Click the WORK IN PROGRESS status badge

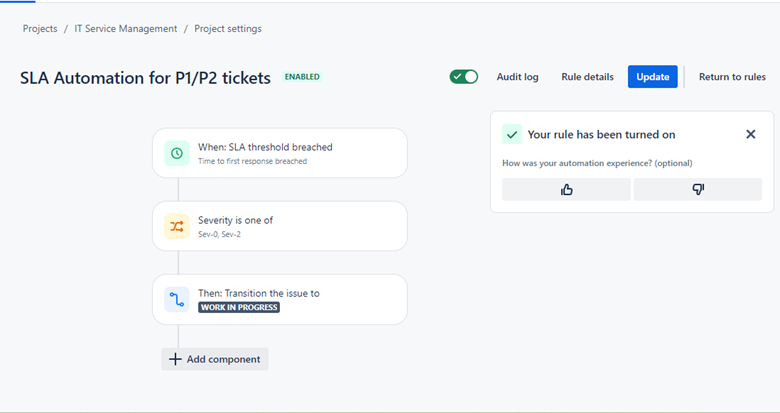click(239, 308)
